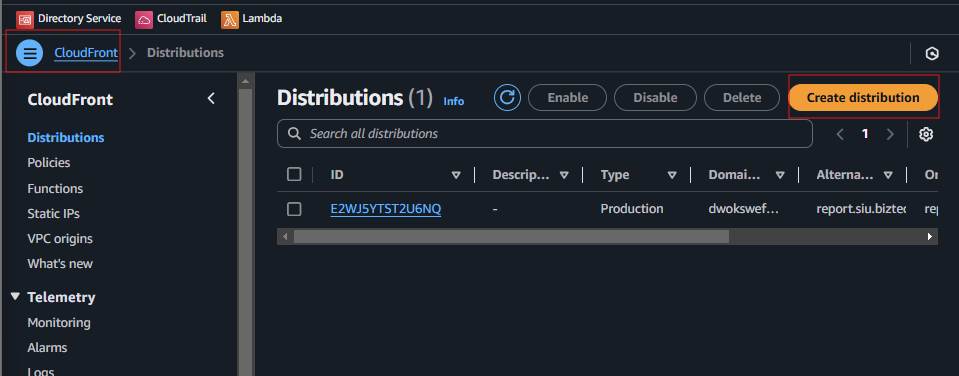Open the CloudTrail shortcut icon
The height and width of the screenshot is (376, 959).
click(144, 20)
